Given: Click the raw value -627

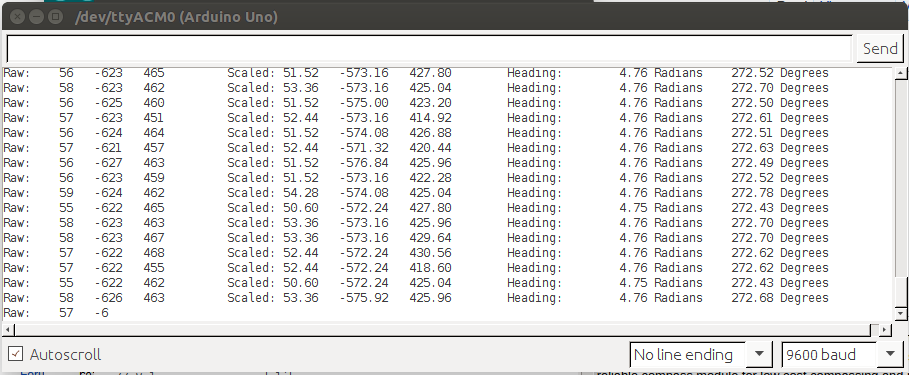Looking at the screenshot, I should 108,162.
